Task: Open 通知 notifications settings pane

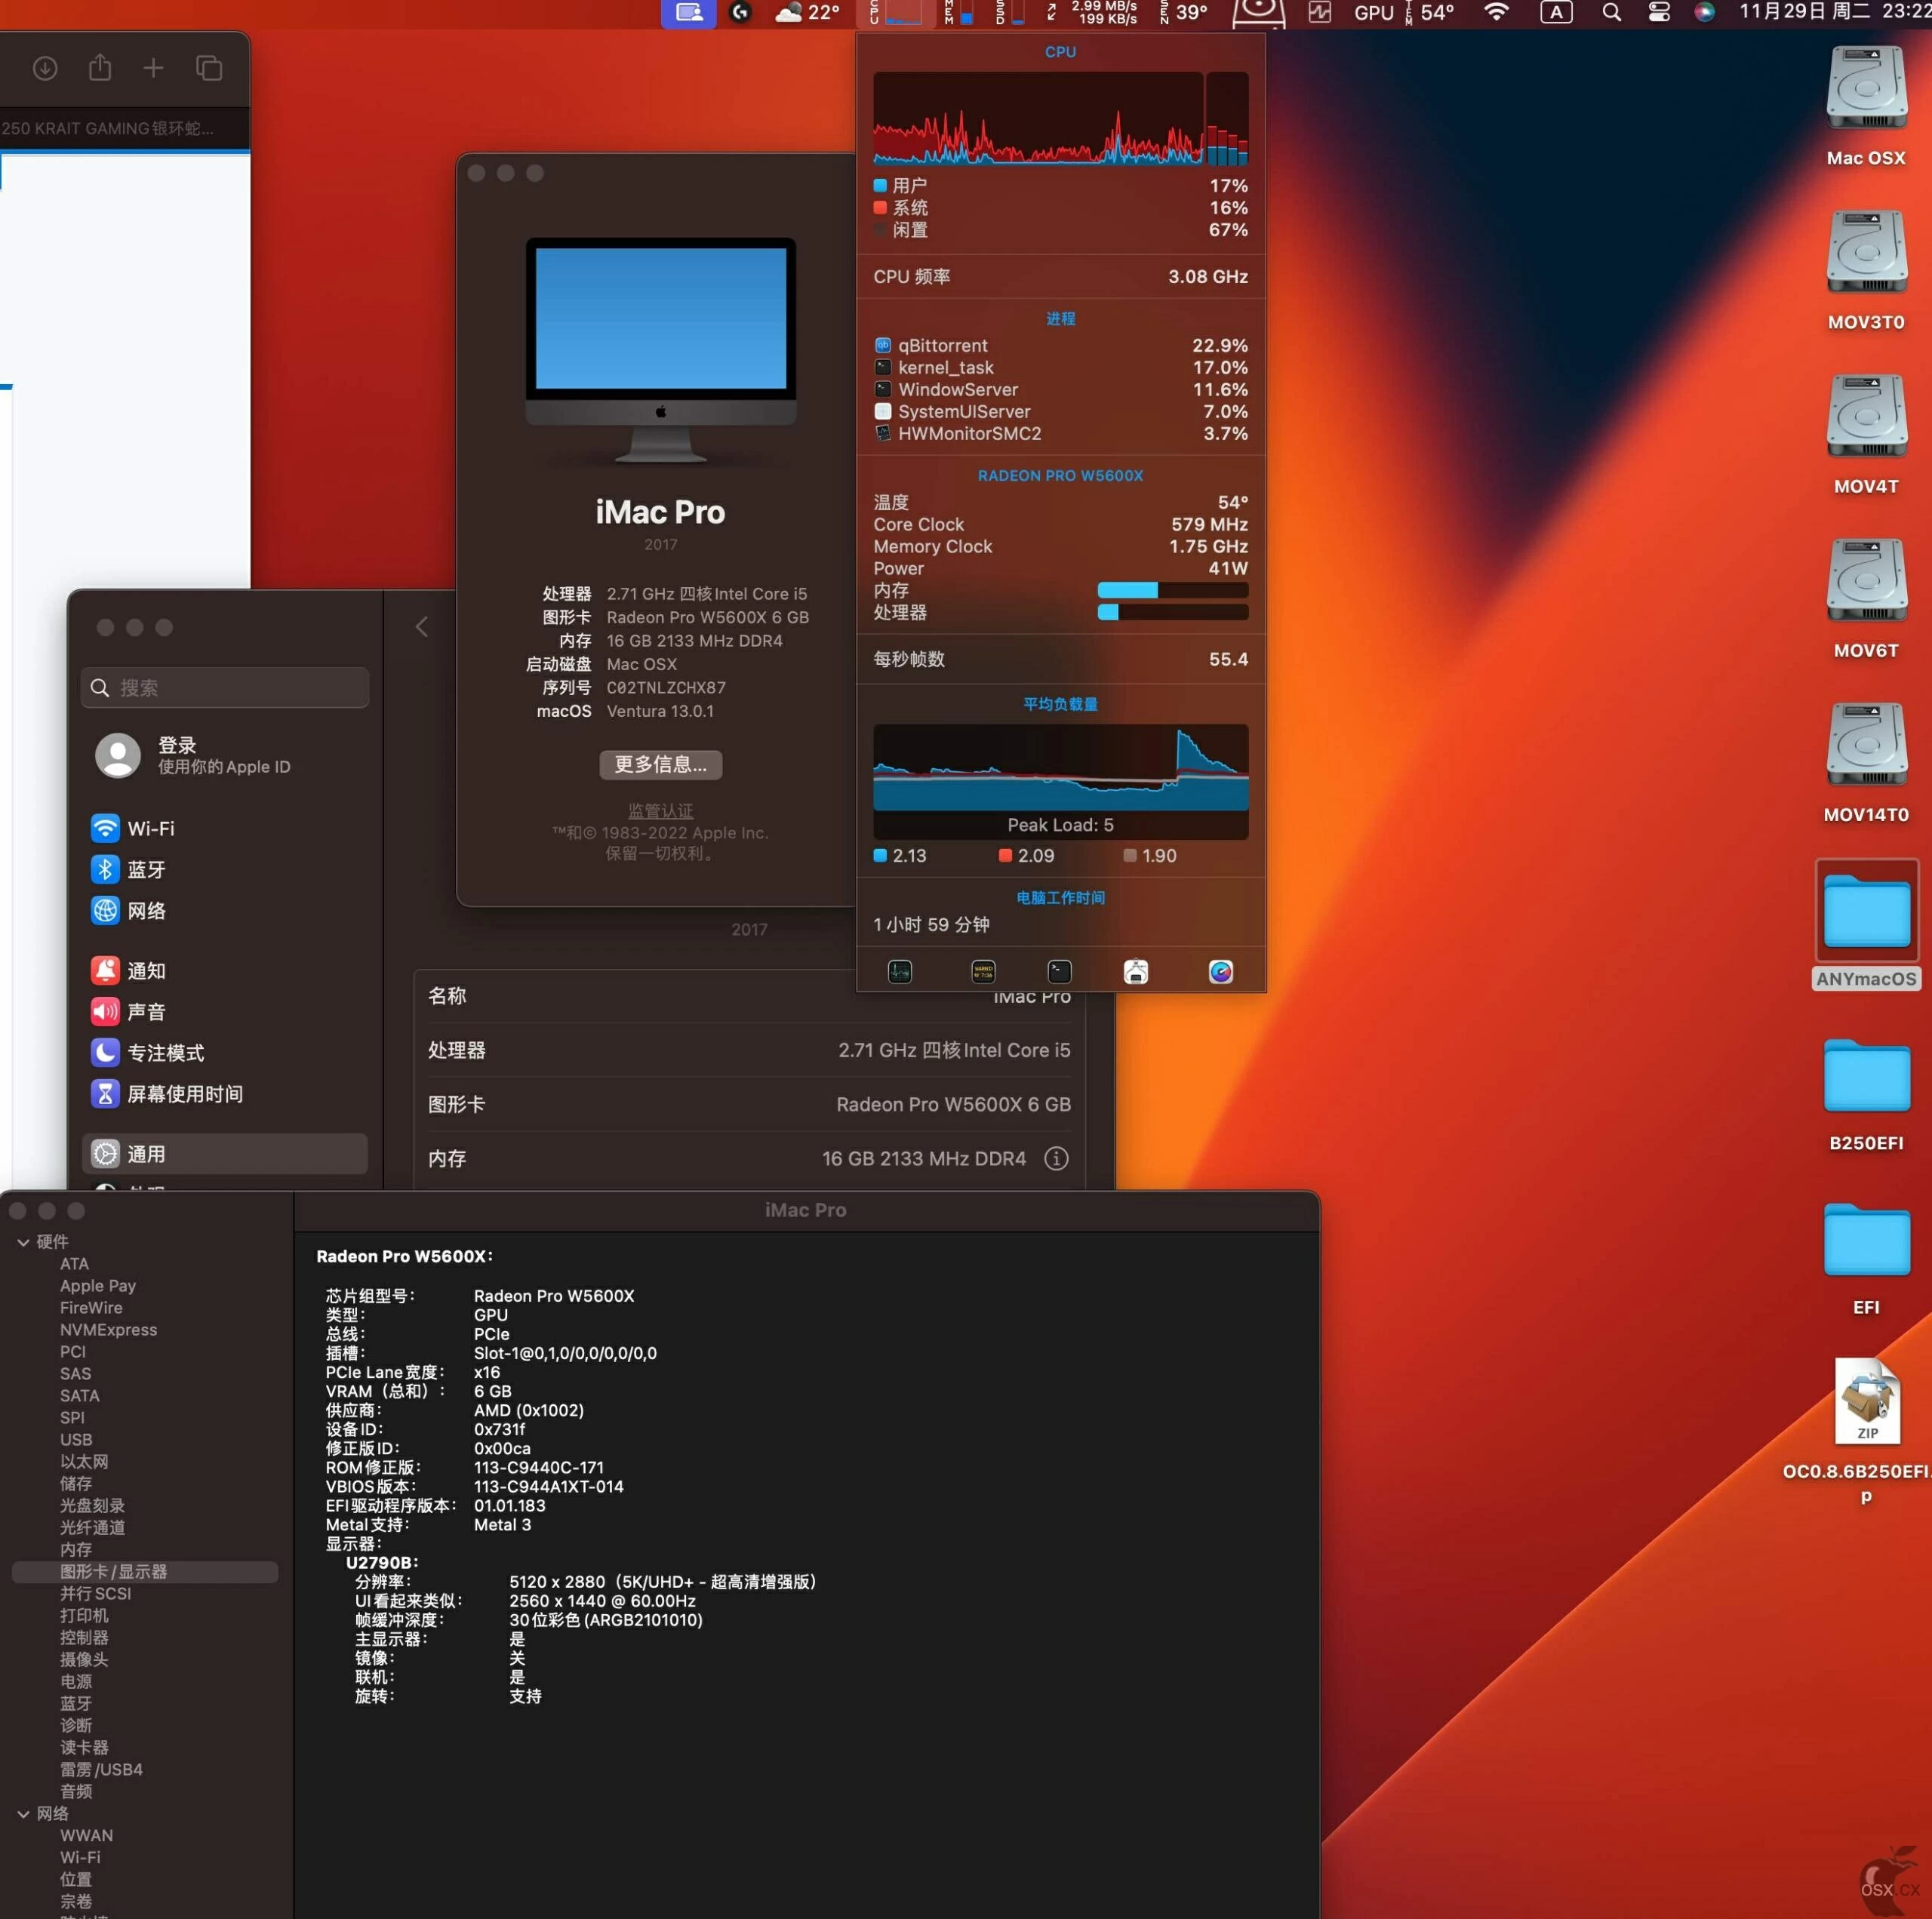Action: 225,971
